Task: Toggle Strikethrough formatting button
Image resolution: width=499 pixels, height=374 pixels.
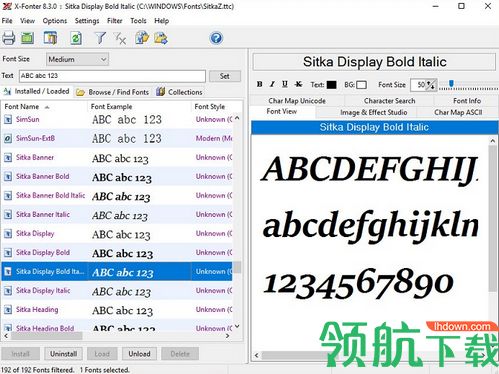Action: coord(299,84)
